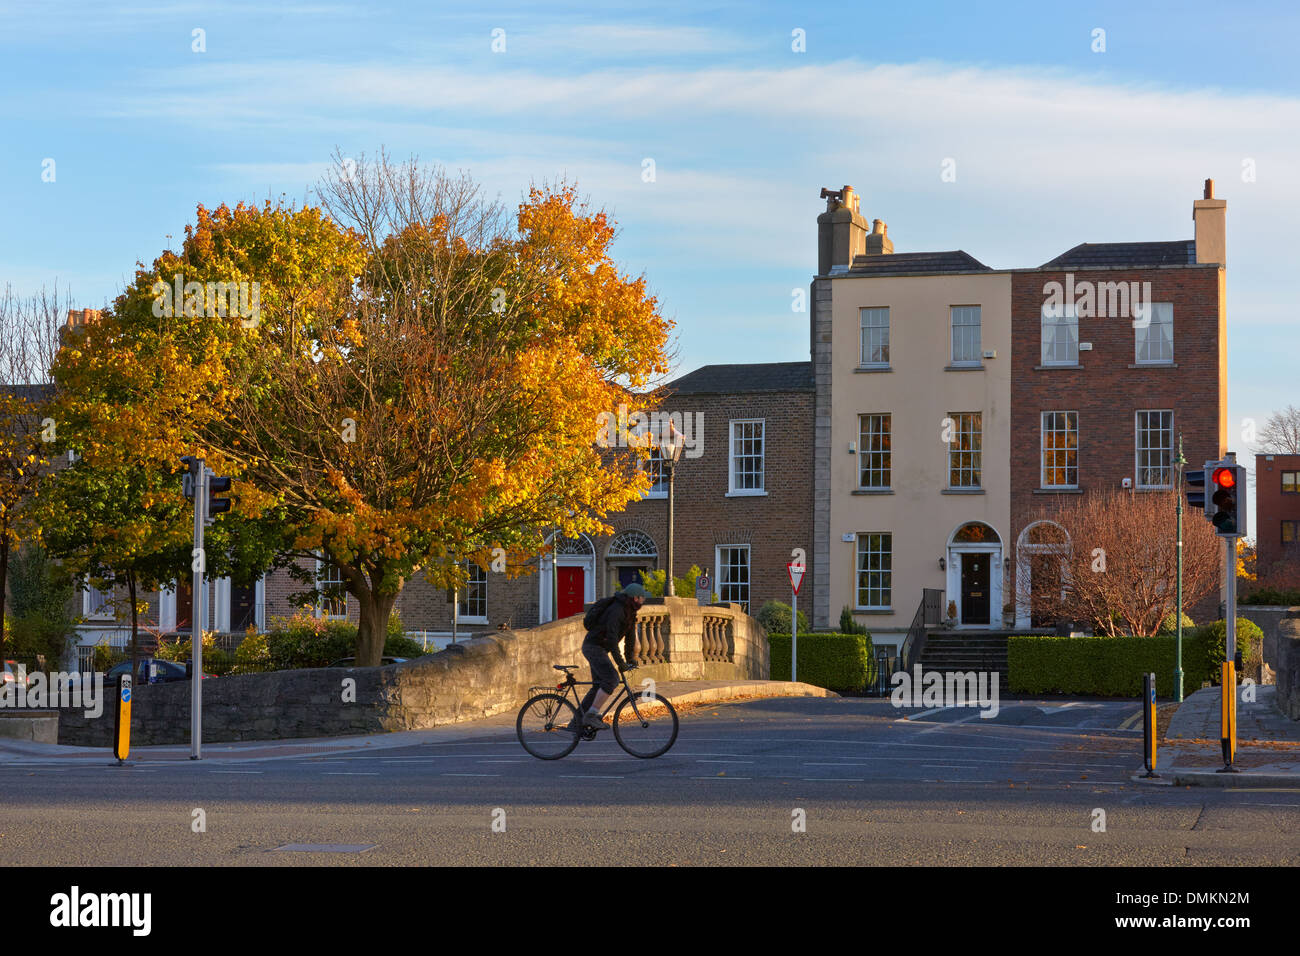Screen dimensions: 1300x956
Task: Click the alamy logo in the black strip
Action: click(100, 912)
